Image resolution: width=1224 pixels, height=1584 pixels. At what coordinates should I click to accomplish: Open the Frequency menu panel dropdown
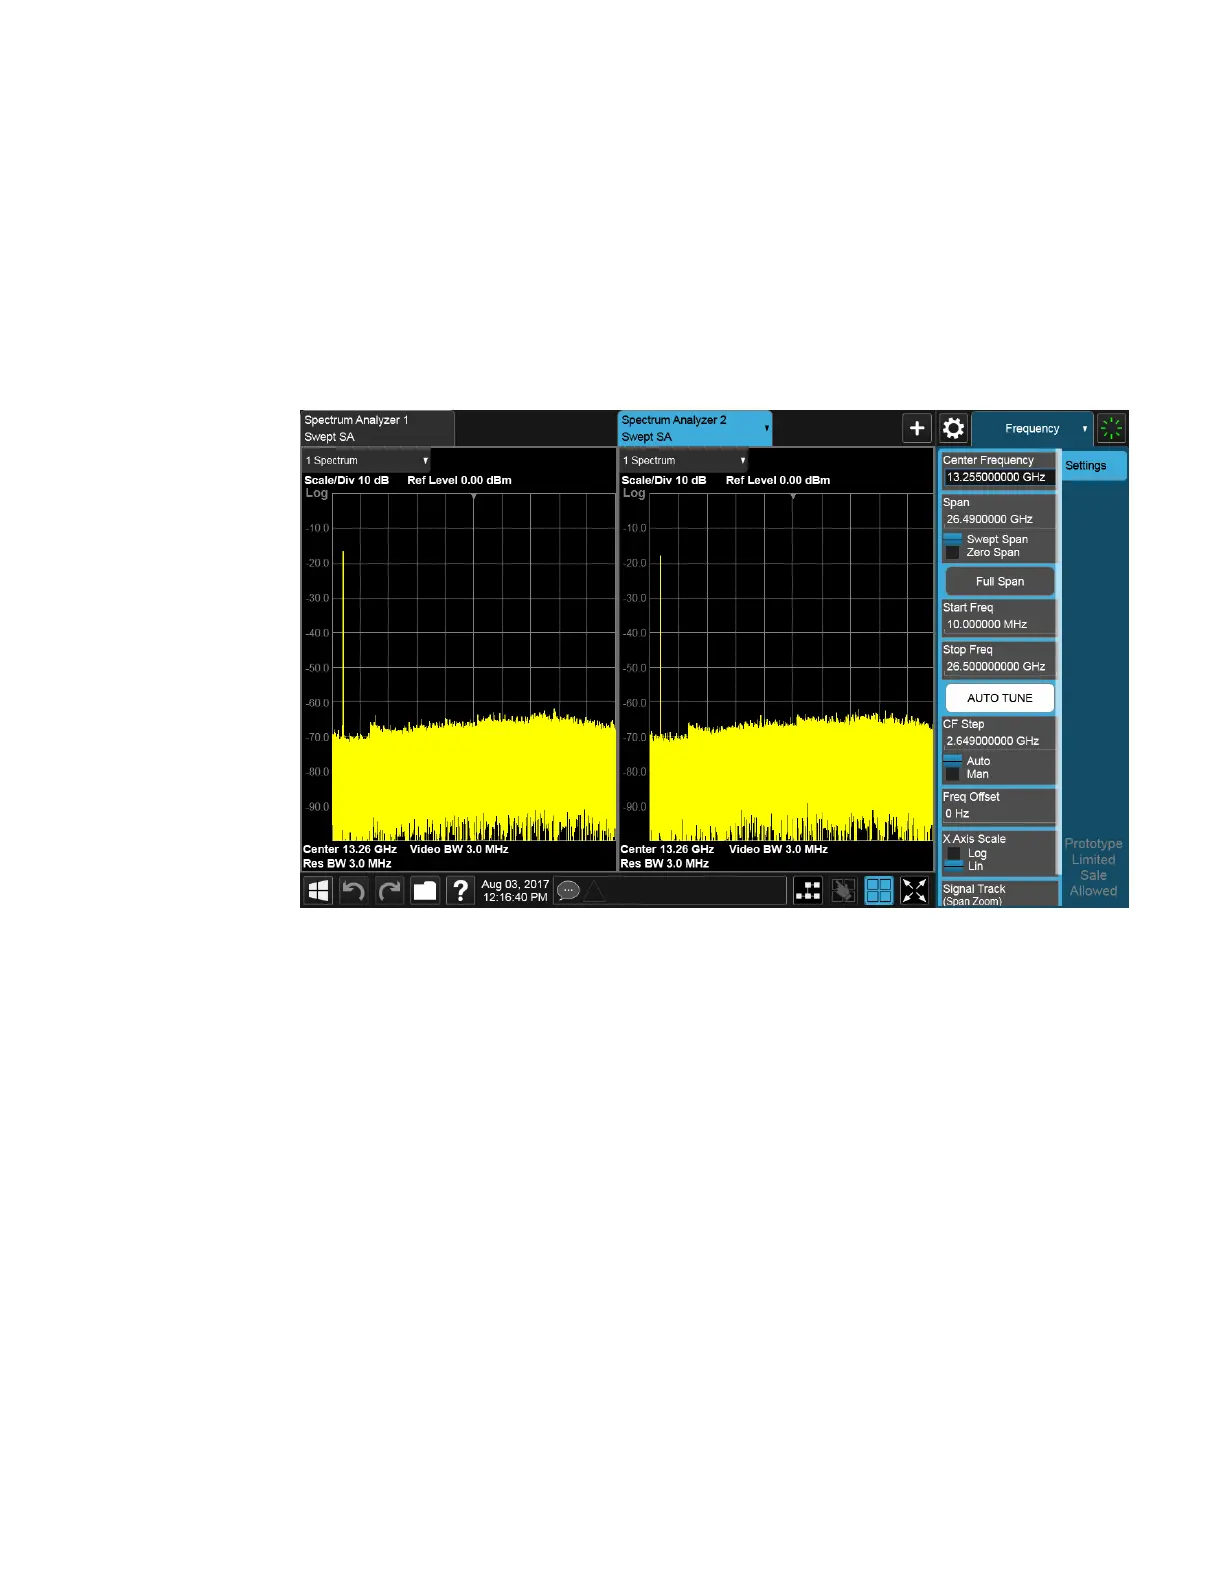tap(1032, 428)
